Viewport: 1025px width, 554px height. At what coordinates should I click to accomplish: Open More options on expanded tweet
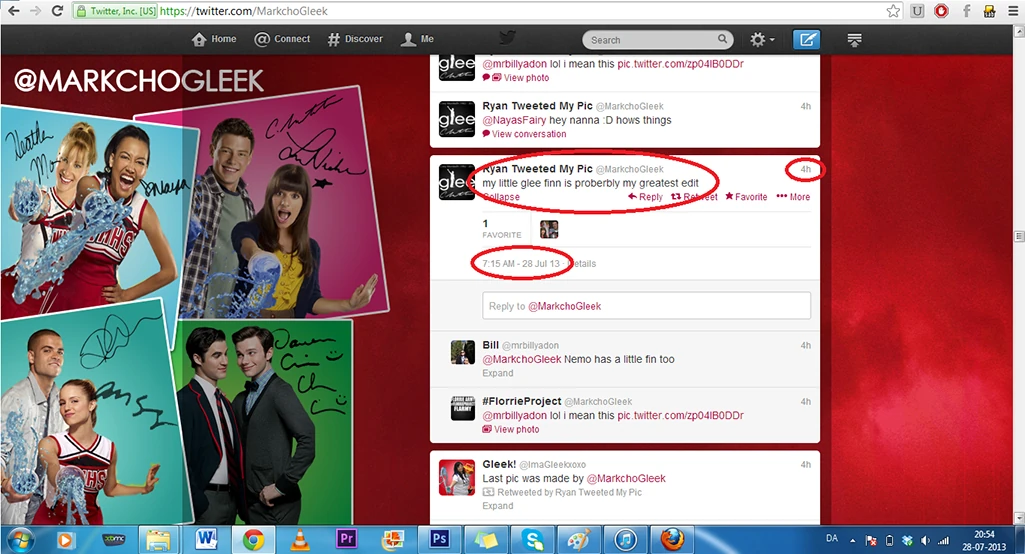pyautogui.click(x=793, y=197)
